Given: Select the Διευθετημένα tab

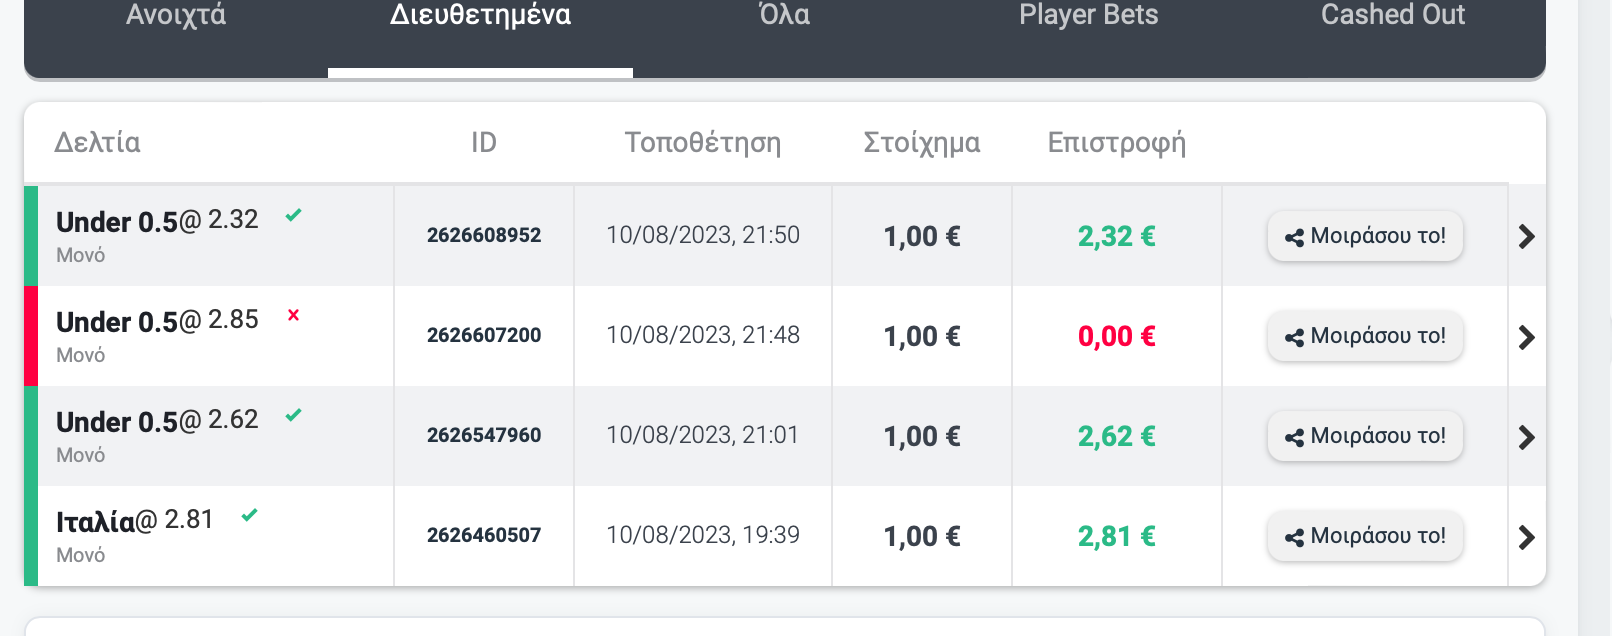Looking at the screenshot, I should 480,15.
